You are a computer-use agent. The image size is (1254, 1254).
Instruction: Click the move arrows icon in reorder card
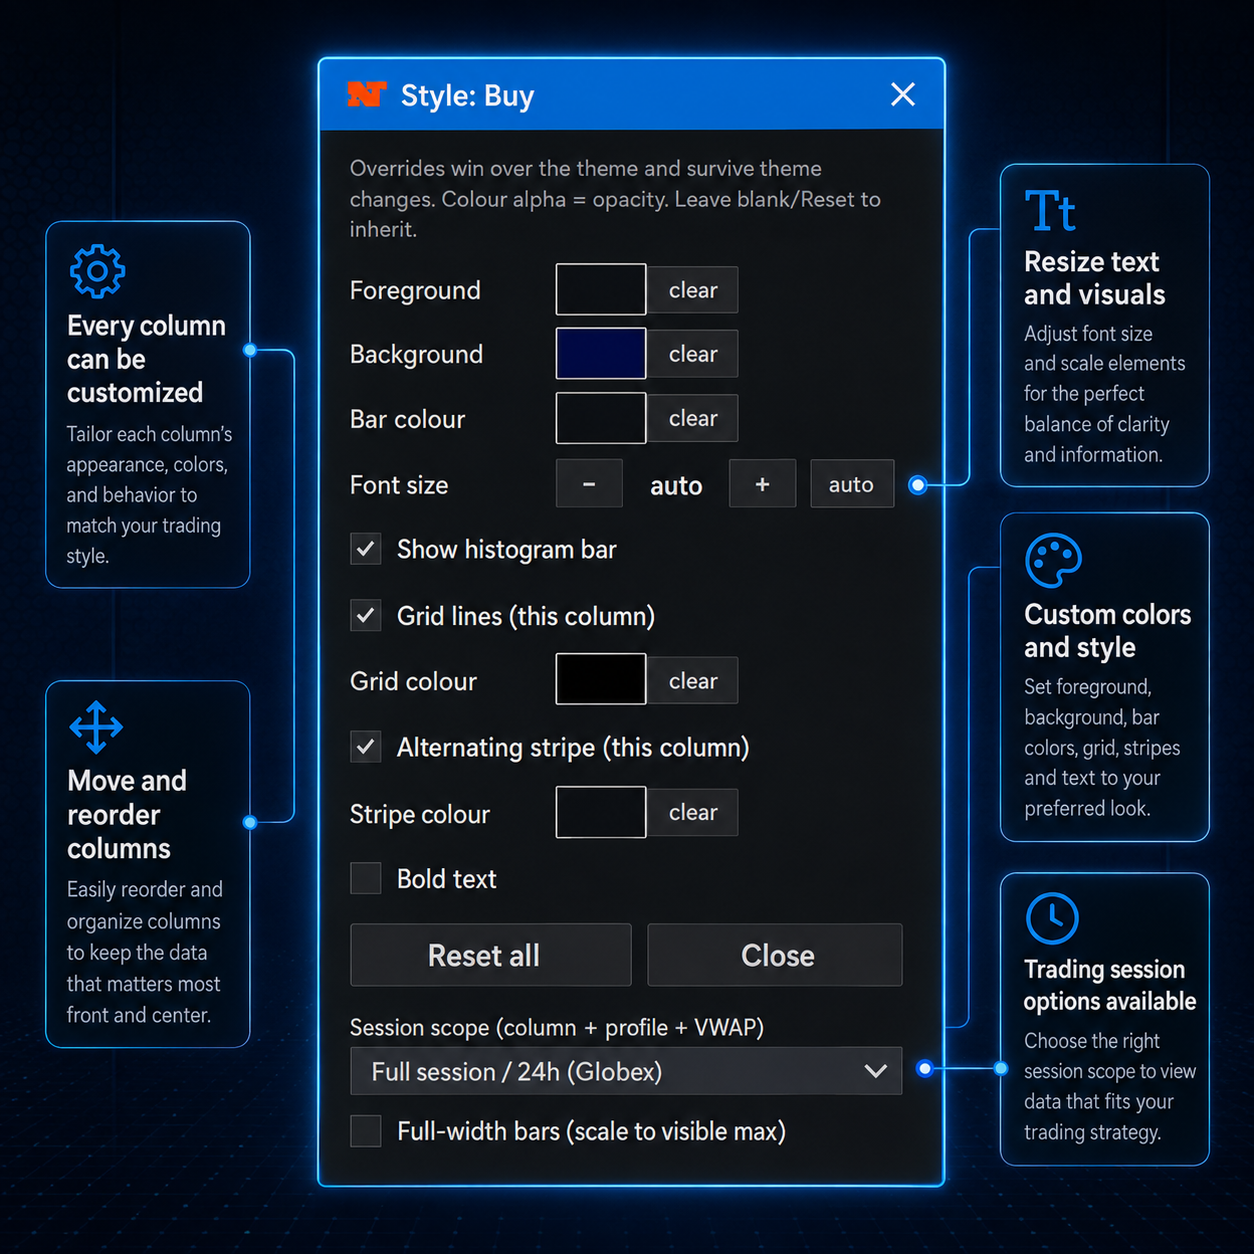[x=96, y=727]
